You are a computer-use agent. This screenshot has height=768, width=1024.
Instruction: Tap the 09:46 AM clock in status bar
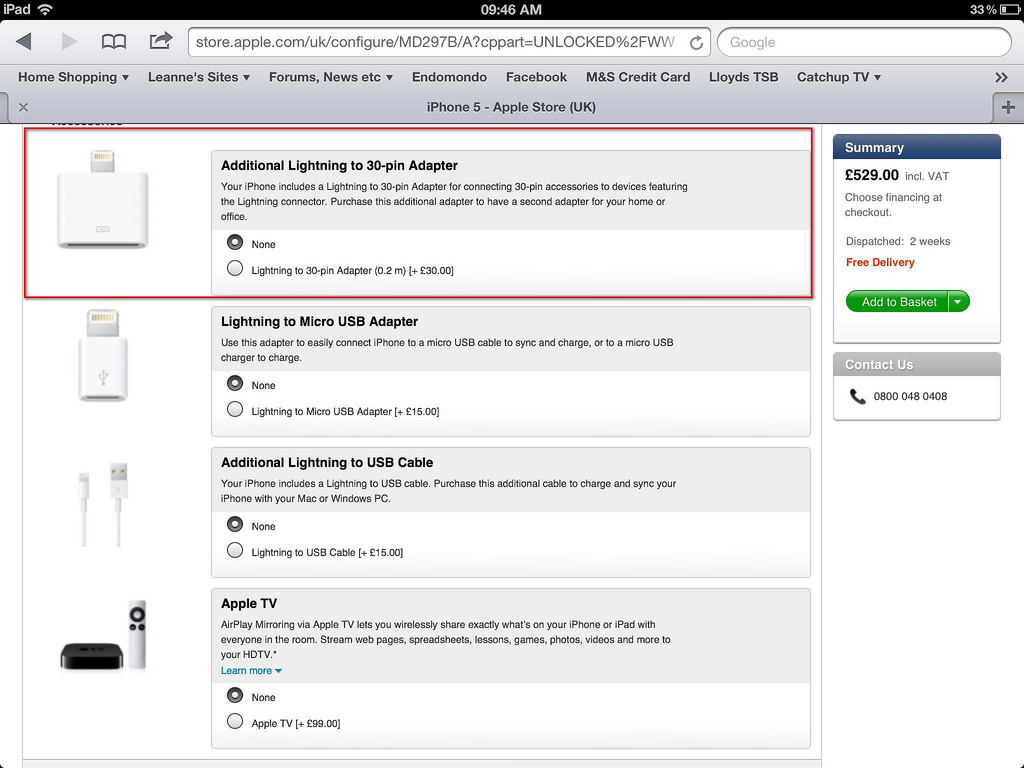tap(511, 9)
